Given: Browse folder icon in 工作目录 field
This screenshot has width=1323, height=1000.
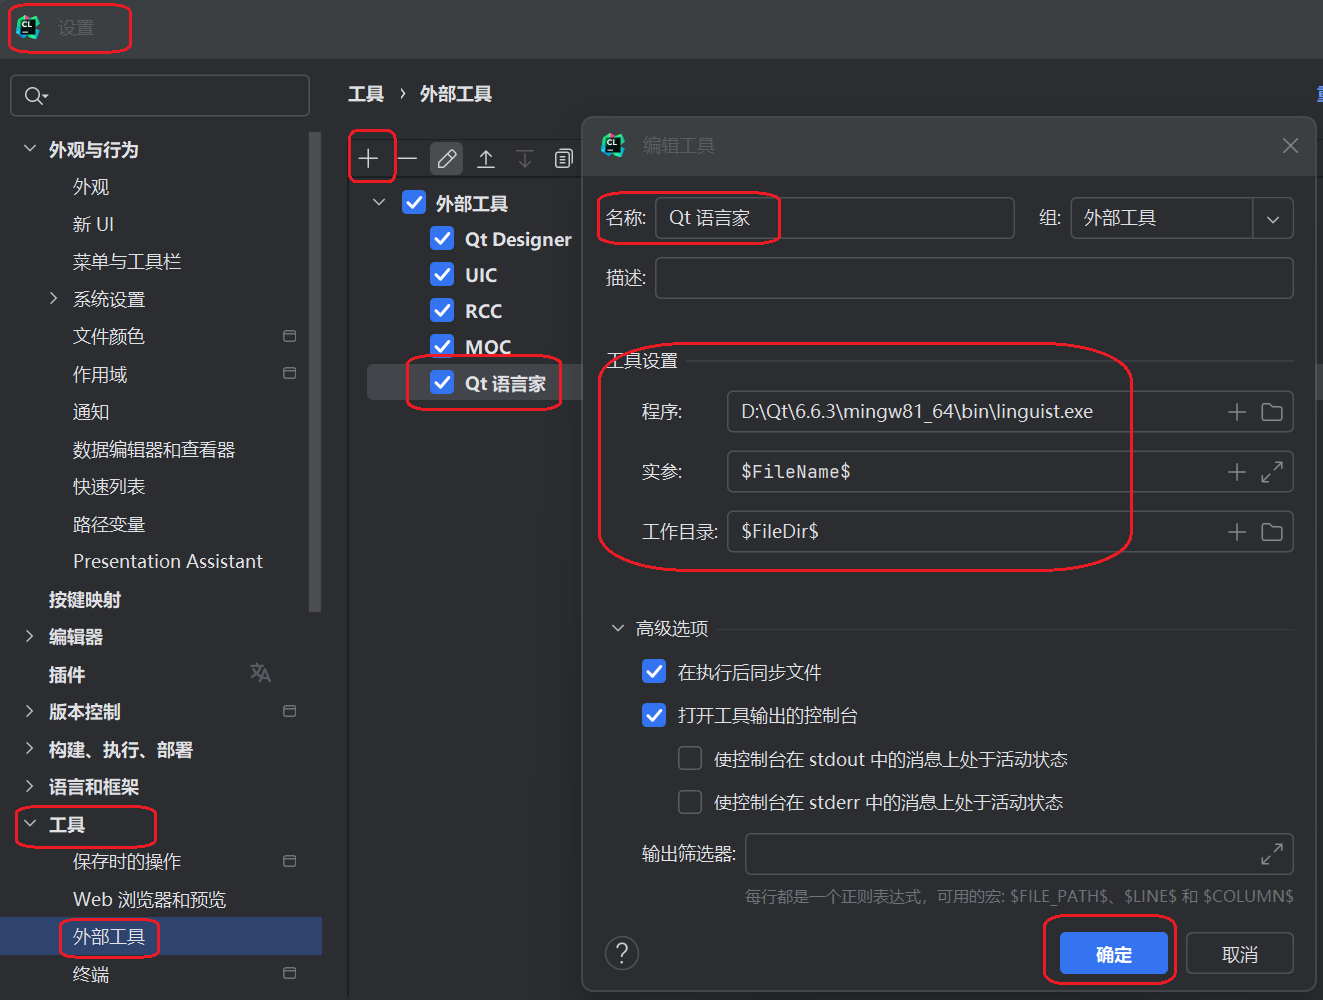Looking at the screenshot, I should point(1272,532).
